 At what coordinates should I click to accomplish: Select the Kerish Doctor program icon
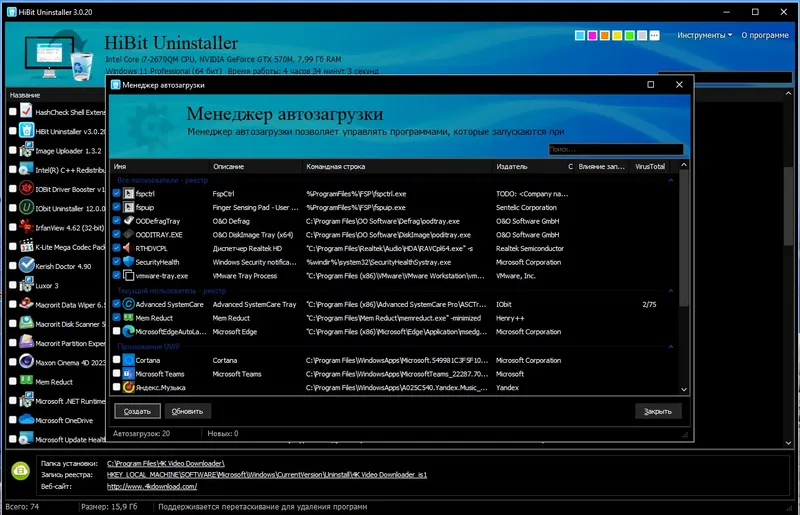click(27, 265)
